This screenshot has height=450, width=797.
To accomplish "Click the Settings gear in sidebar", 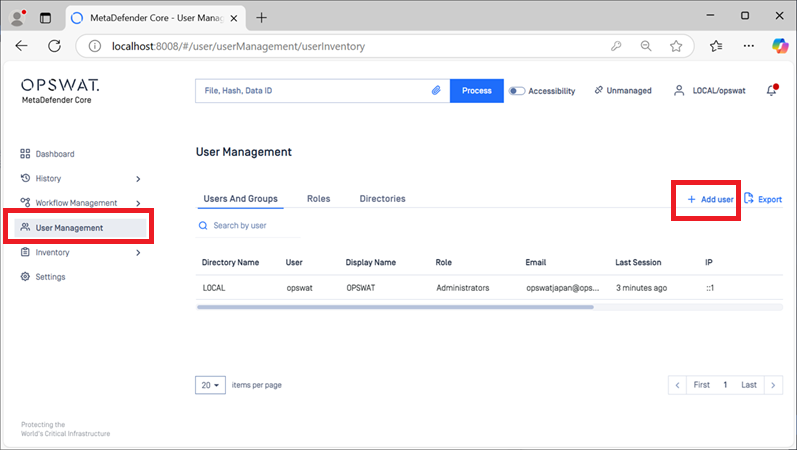I will point(26,277).
